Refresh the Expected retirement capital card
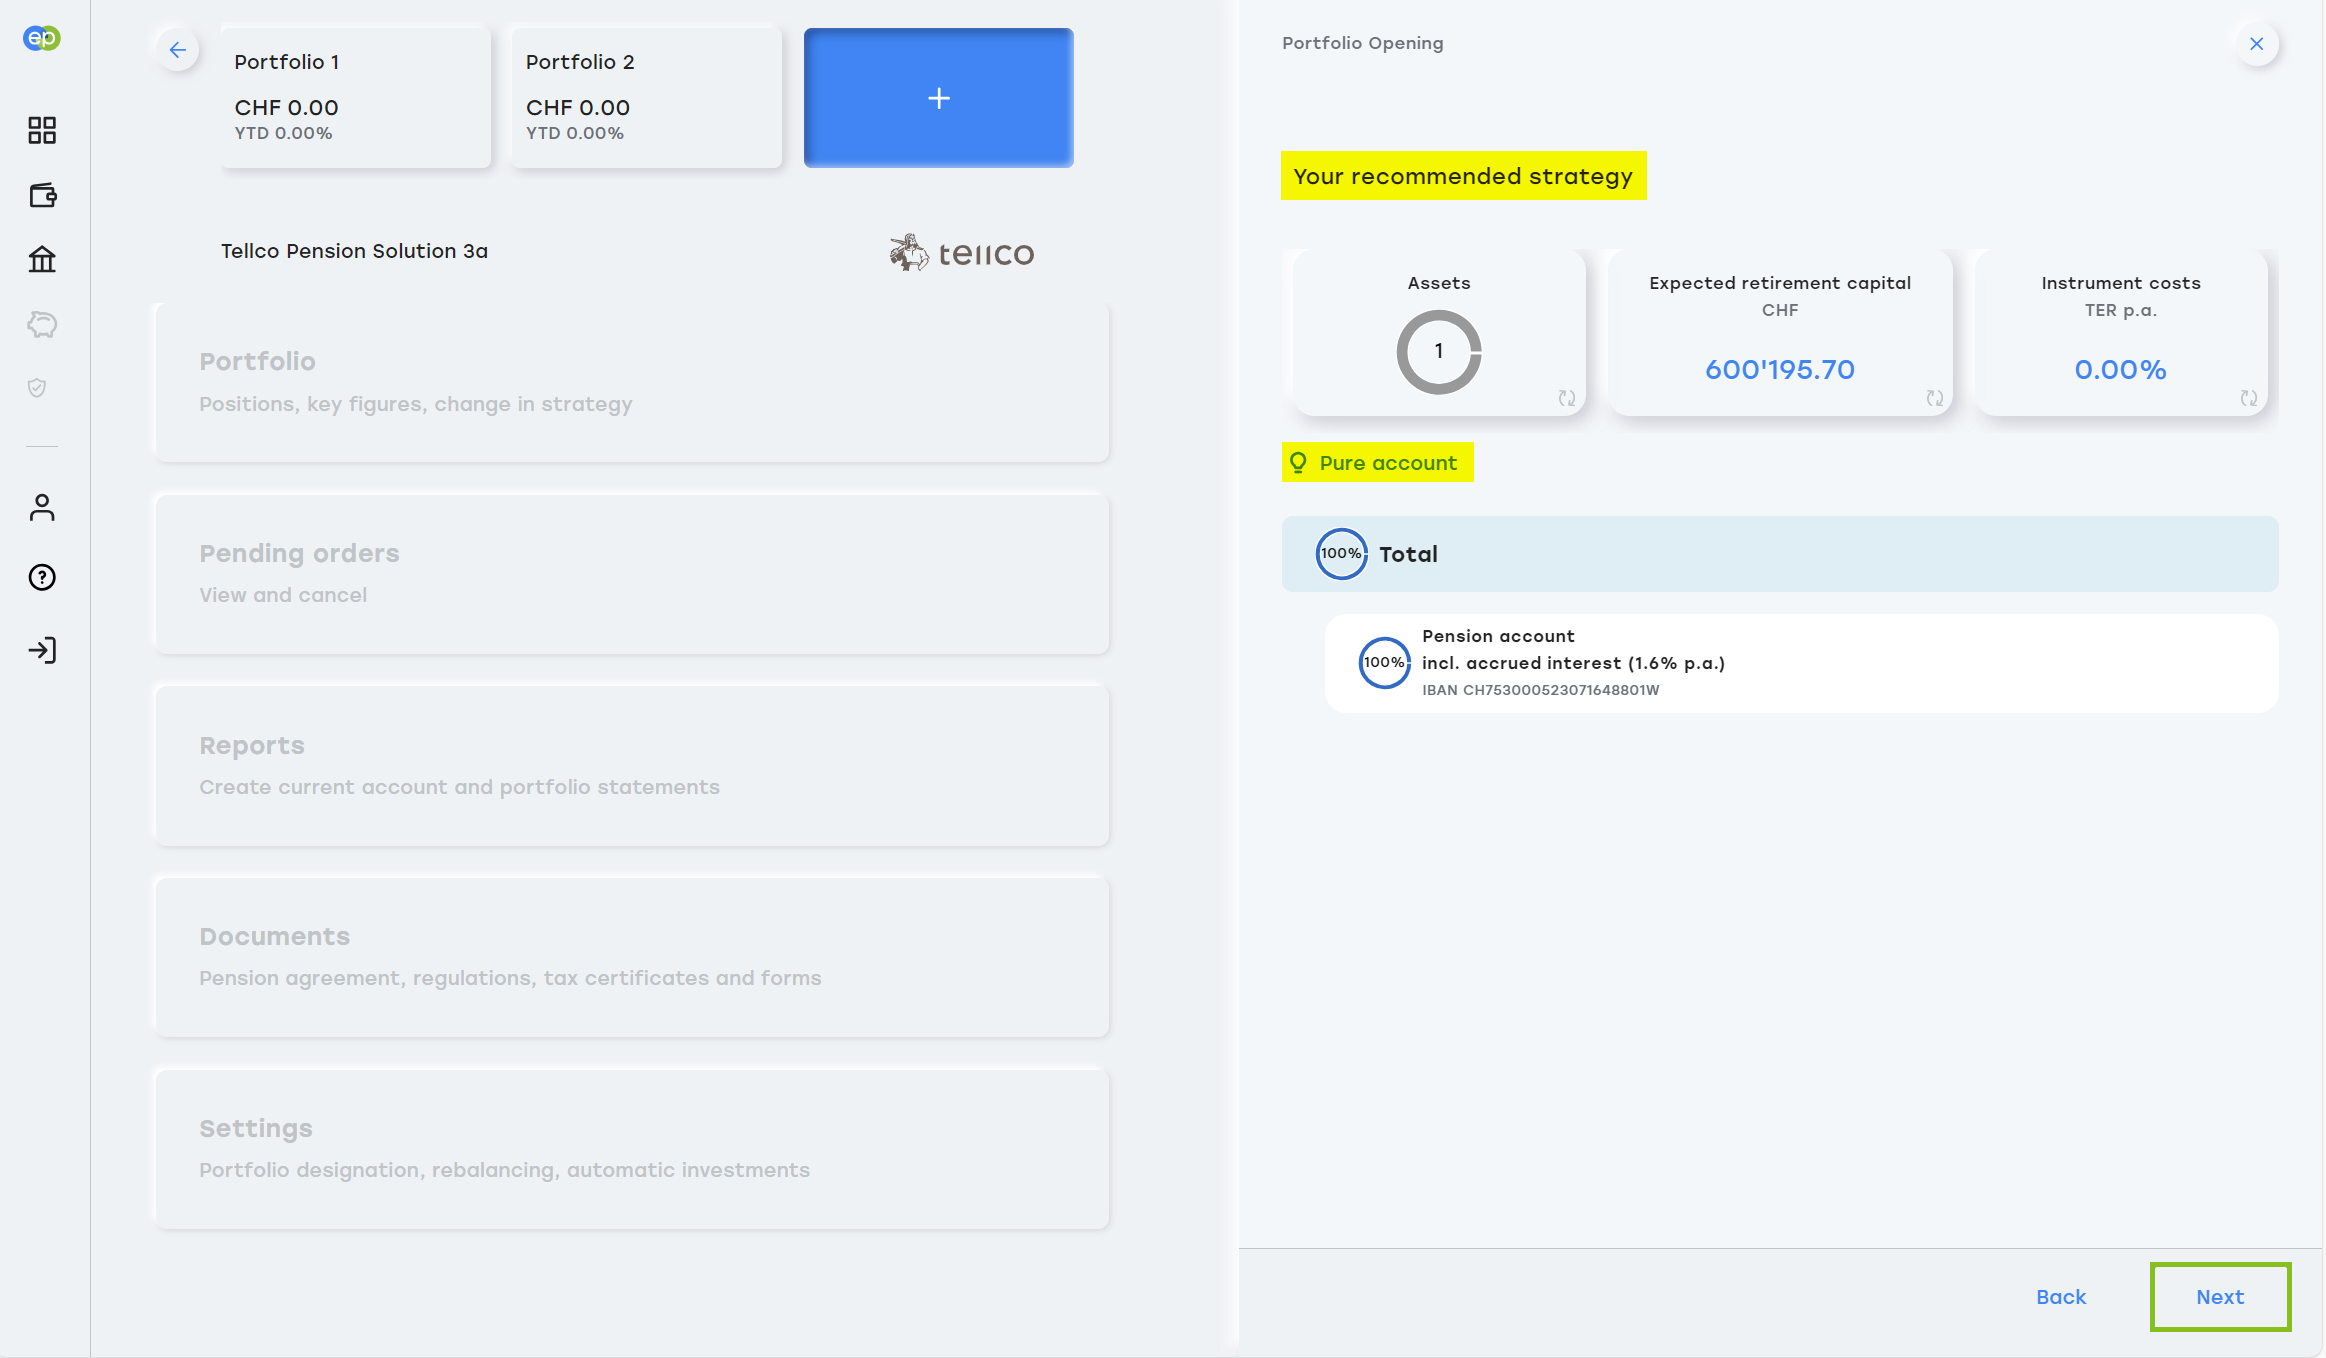The image size is (2326, 1358). (x=1934, y=398)
